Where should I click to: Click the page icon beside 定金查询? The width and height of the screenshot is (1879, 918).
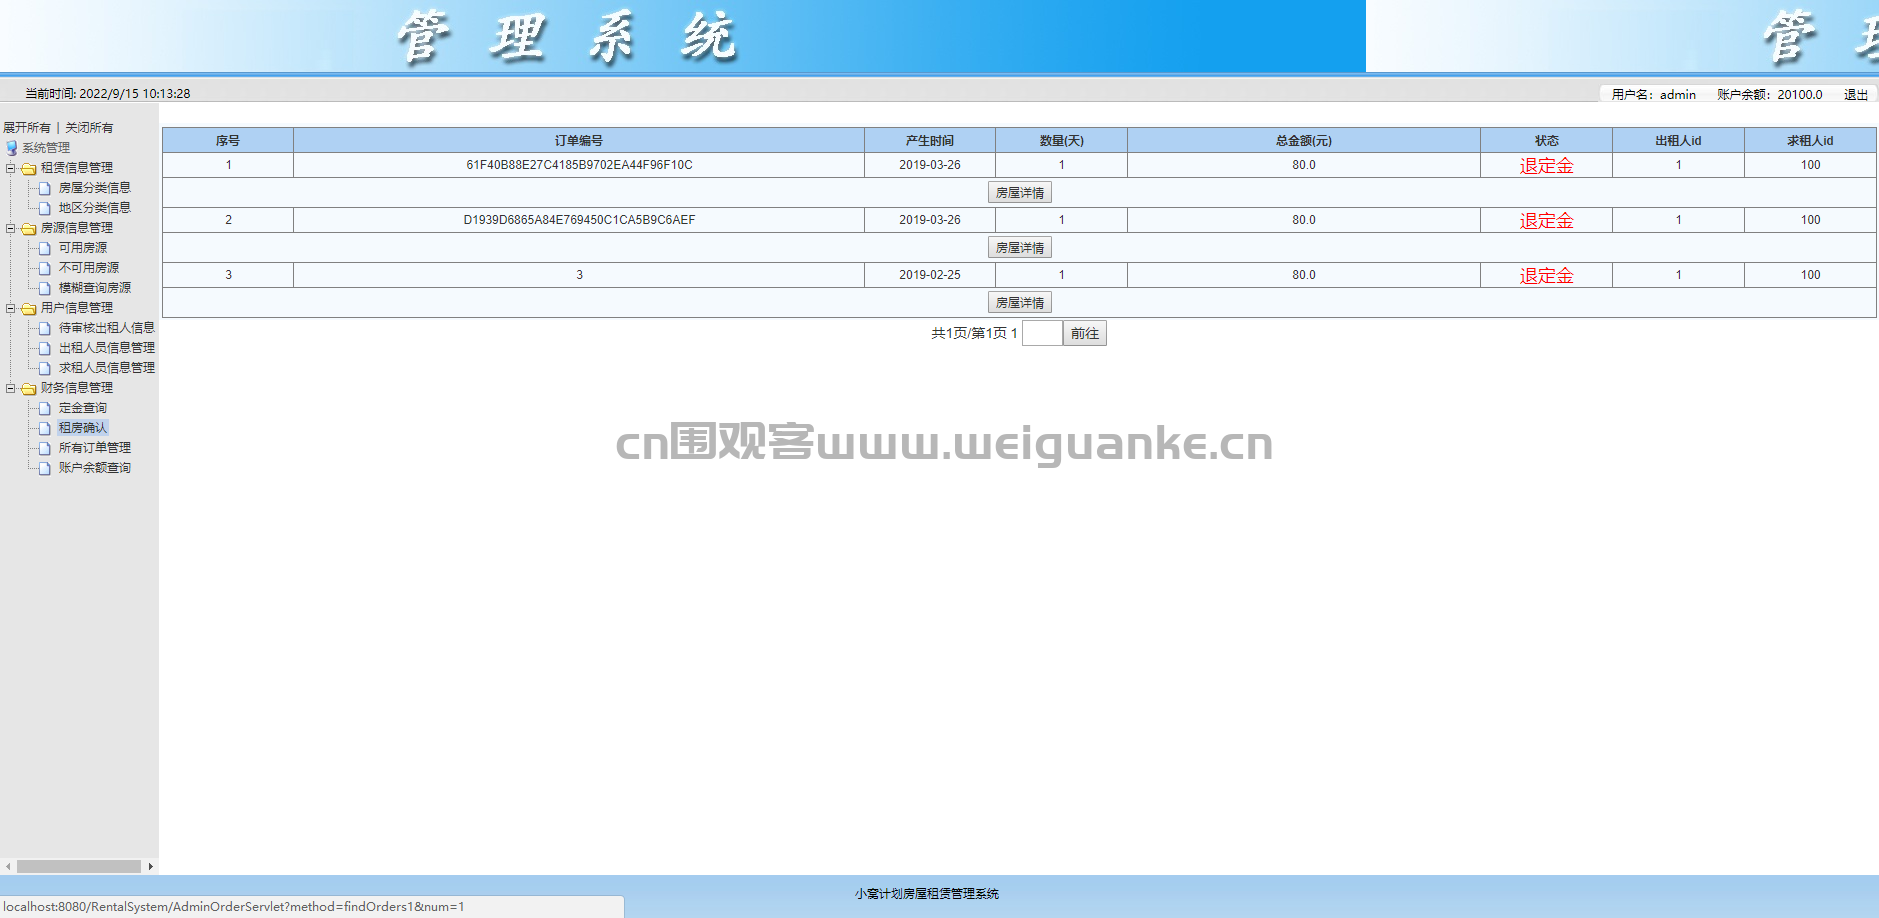tap(45, 408)
